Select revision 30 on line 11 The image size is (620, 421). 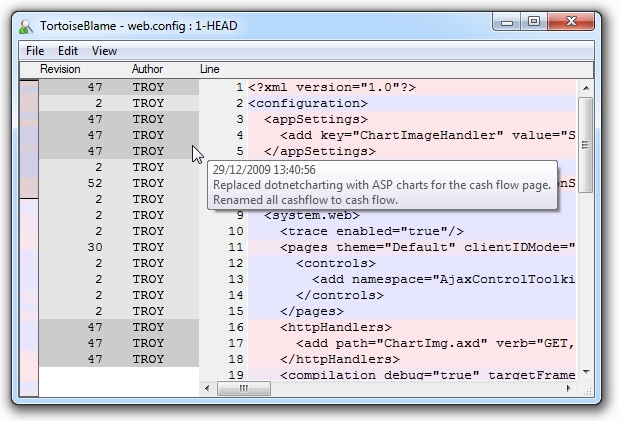(x=95, y=247)
